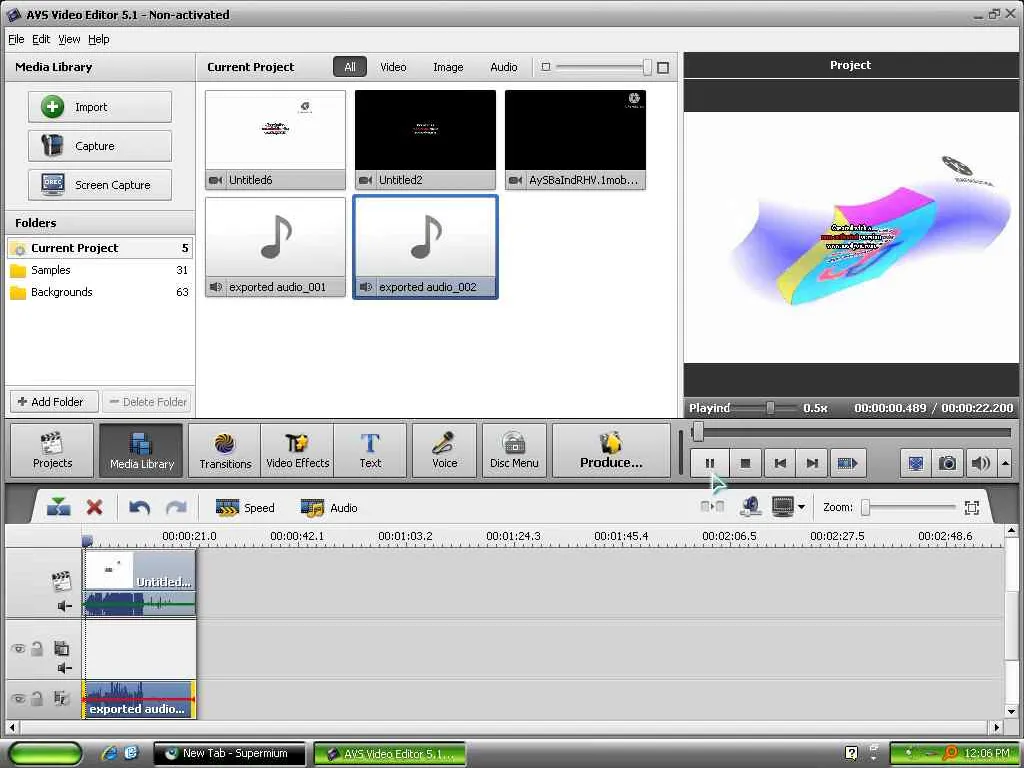This screenshot has width=1024, height=768.
Task: Click the next scene button
Action: pos(847,463)
